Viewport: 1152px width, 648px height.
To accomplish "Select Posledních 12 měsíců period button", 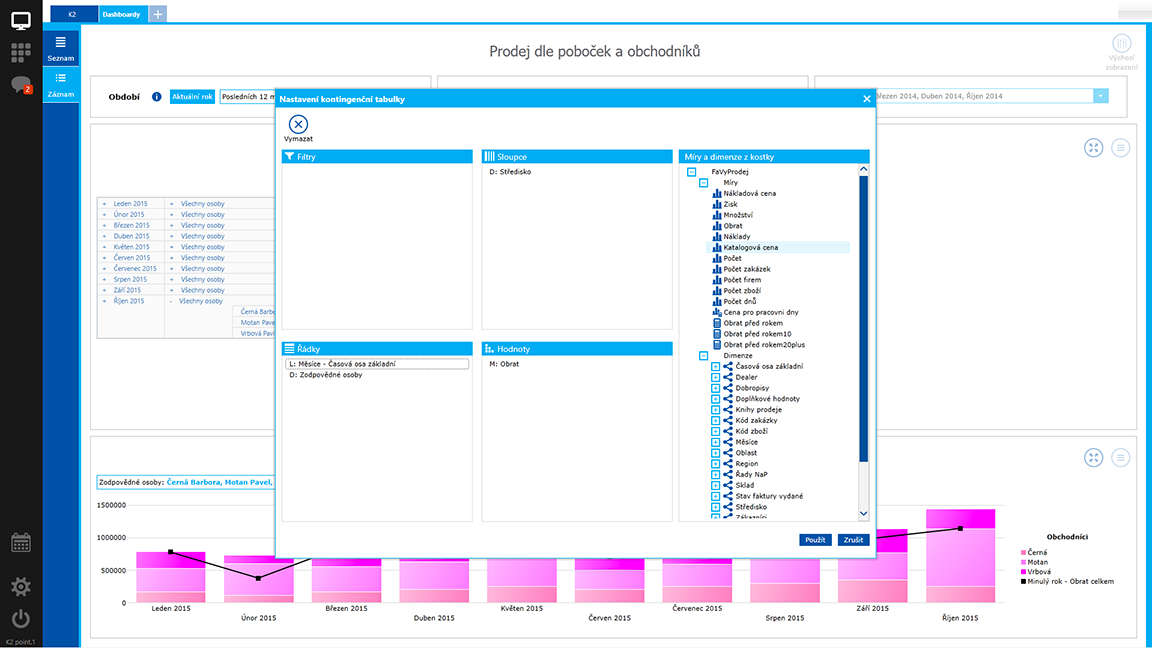I will (x=248, y=96).
